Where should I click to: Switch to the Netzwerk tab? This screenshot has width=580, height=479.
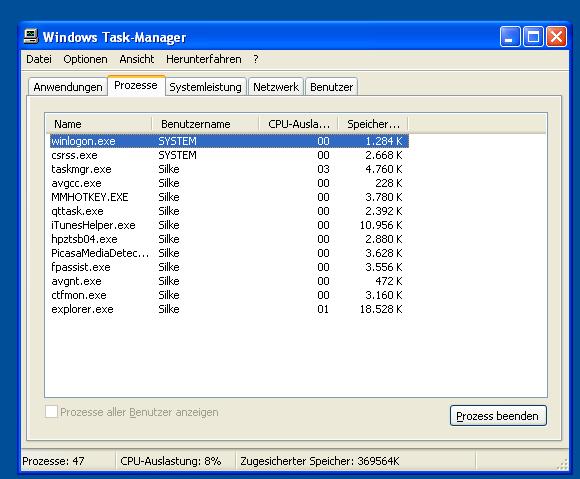(x=276, y=87)
